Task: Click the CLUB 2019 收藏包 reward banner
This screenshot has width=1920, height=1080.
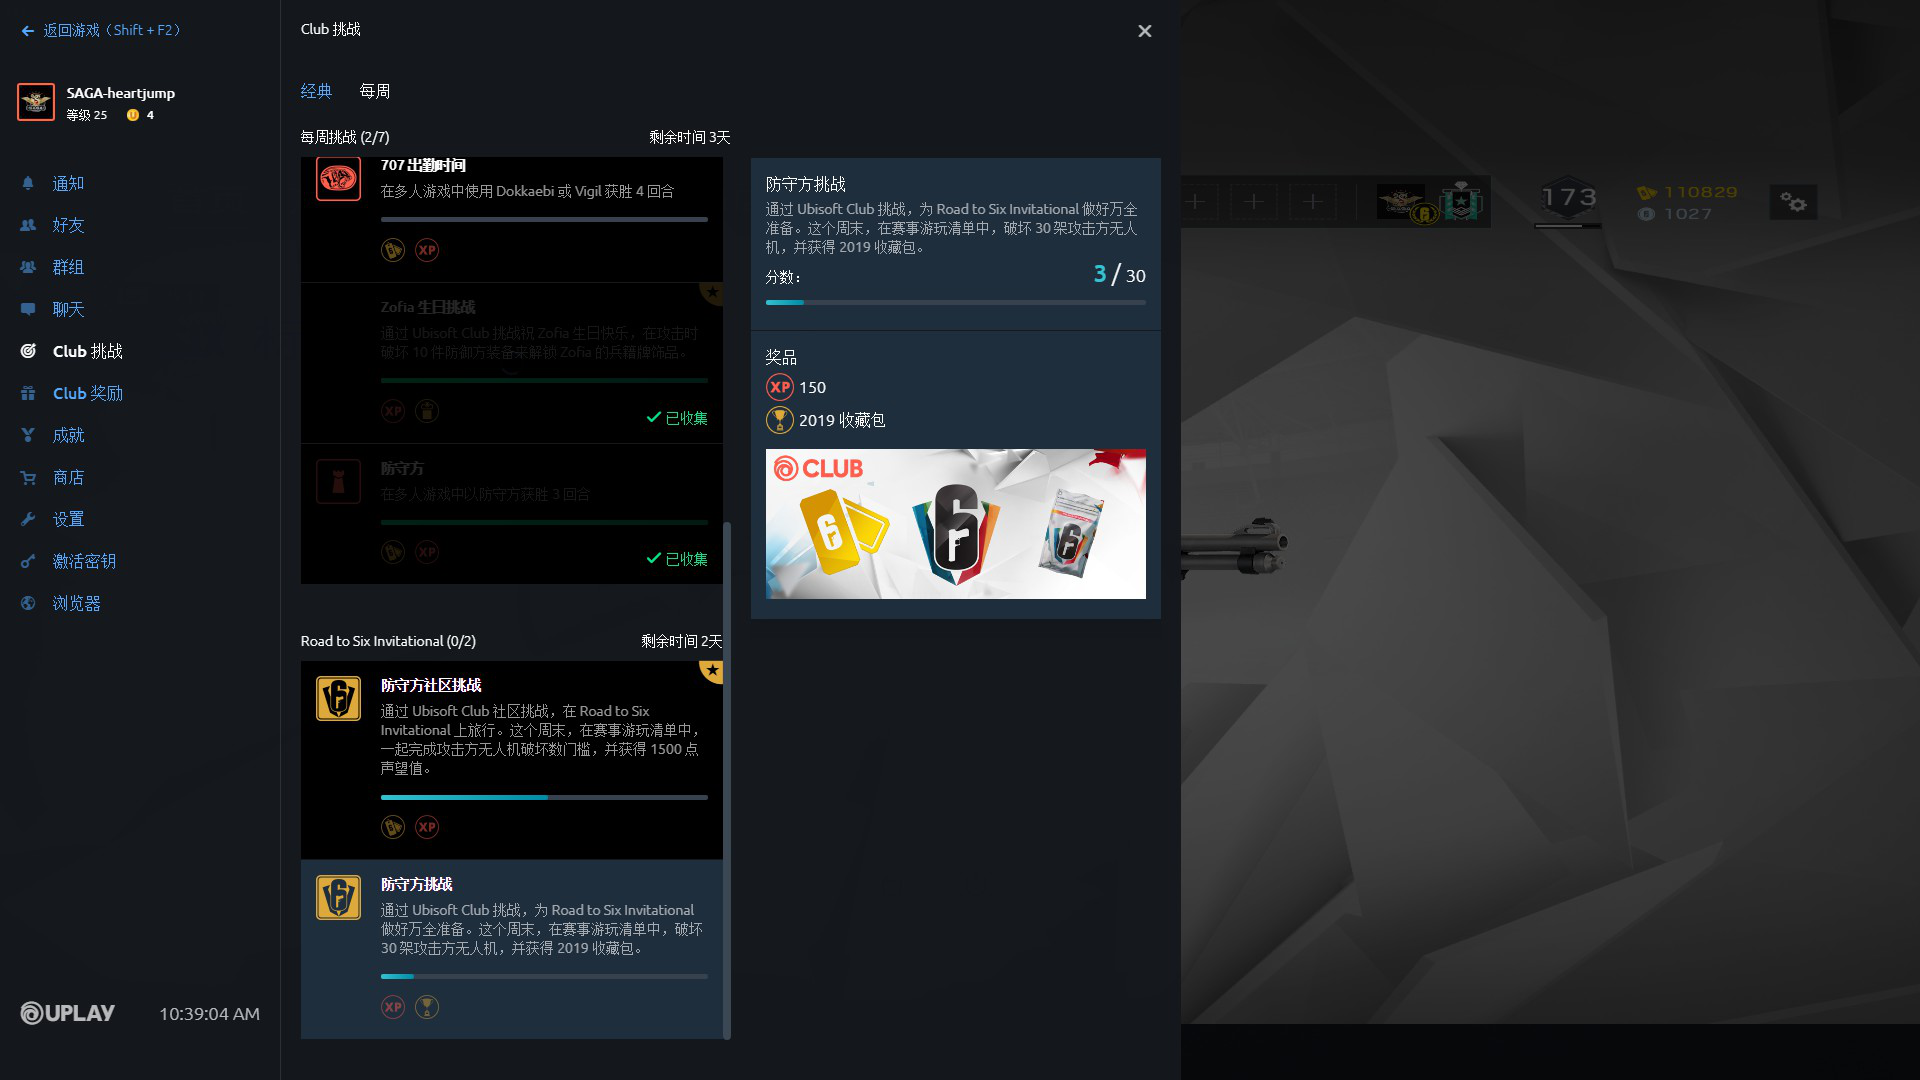Action: 955,524
